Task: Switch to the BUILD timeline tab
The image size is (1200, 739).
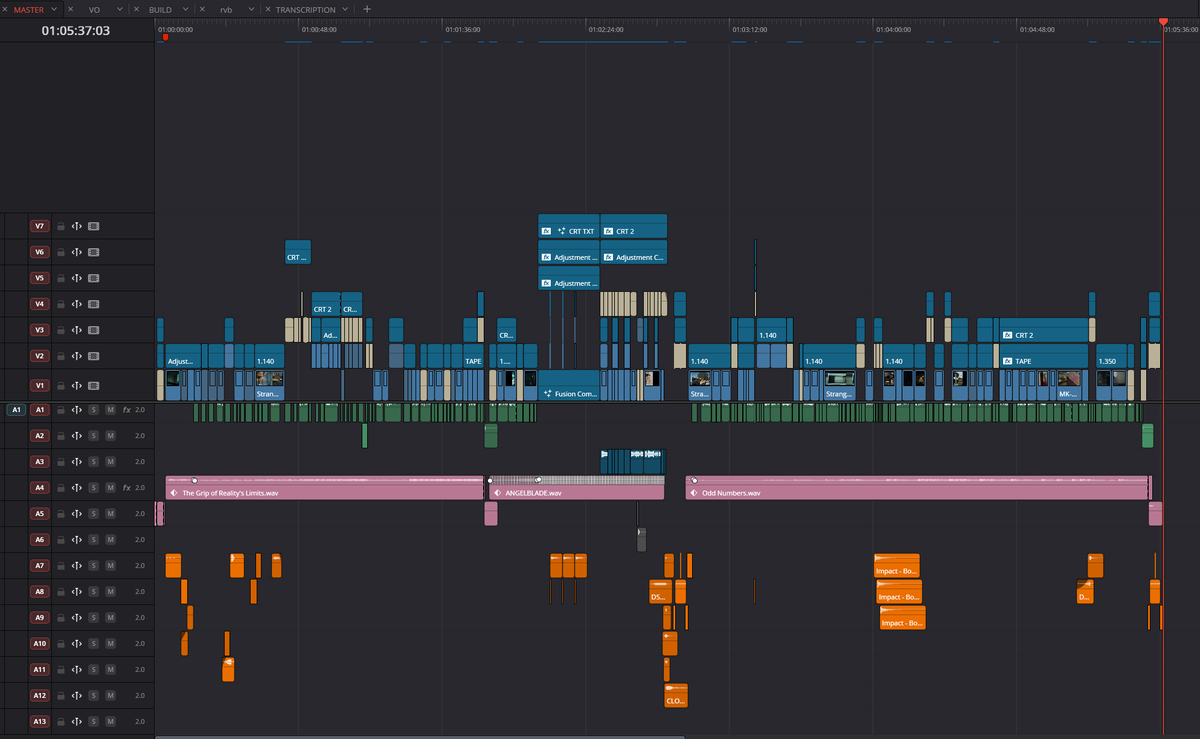Action: click(x=160, y=9)
